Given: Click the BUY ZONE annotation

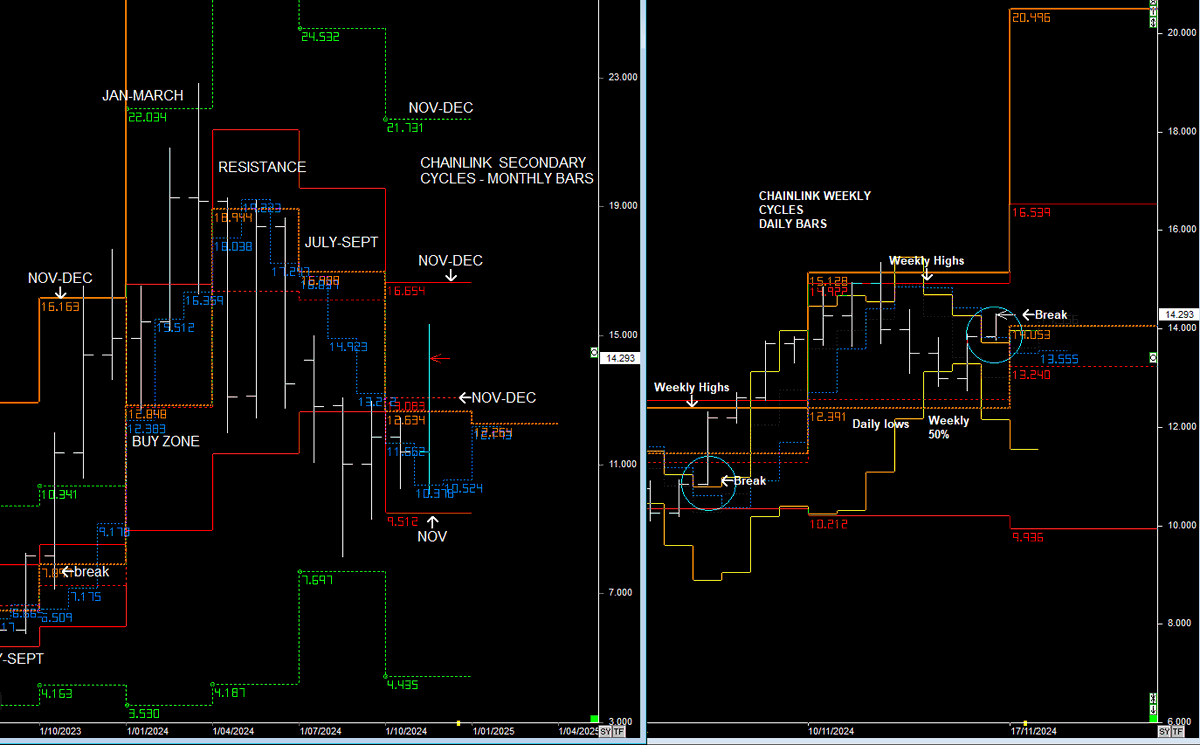Looking at the screenshot, I should 166,440.
